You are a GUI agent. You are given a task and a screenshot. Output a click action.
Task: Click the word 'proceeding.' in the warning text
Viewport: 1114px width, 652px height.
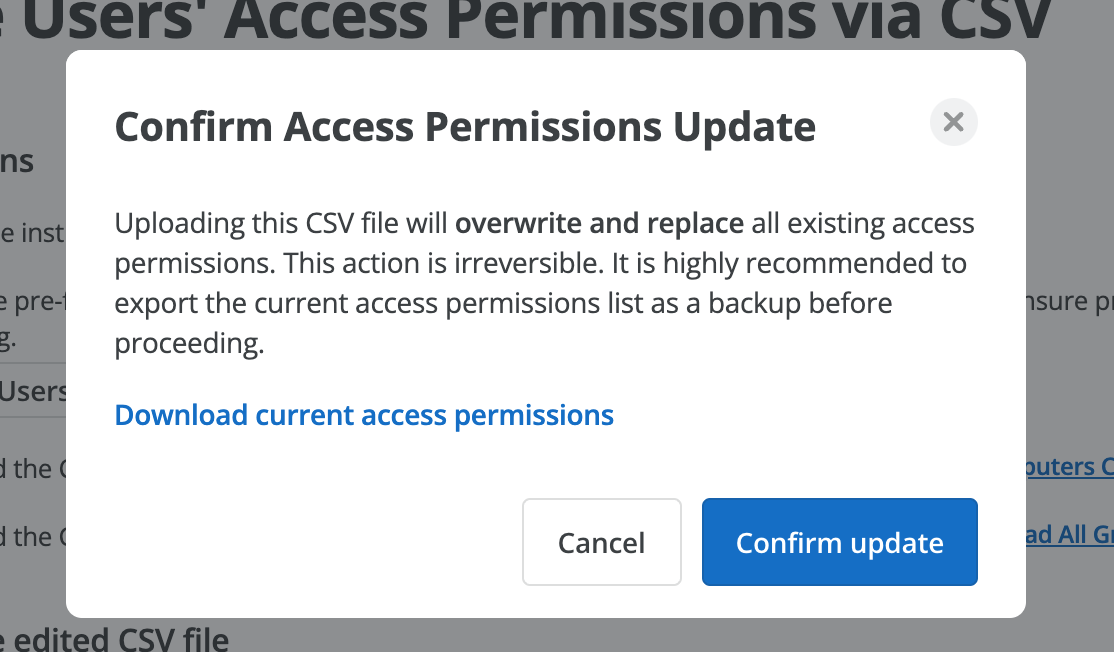click(x=189, y=344)
